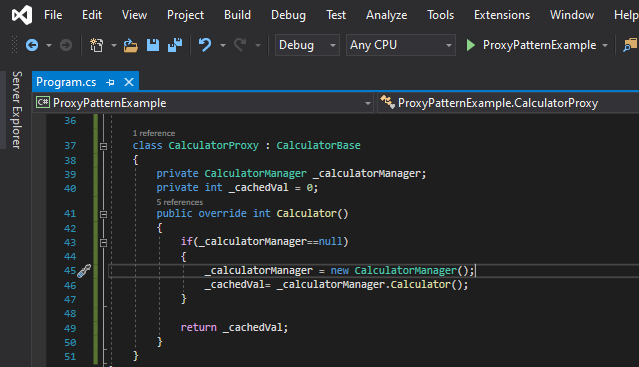Open the Edit menu
Viewport: 639px width, 367px height.
point(92,15)
